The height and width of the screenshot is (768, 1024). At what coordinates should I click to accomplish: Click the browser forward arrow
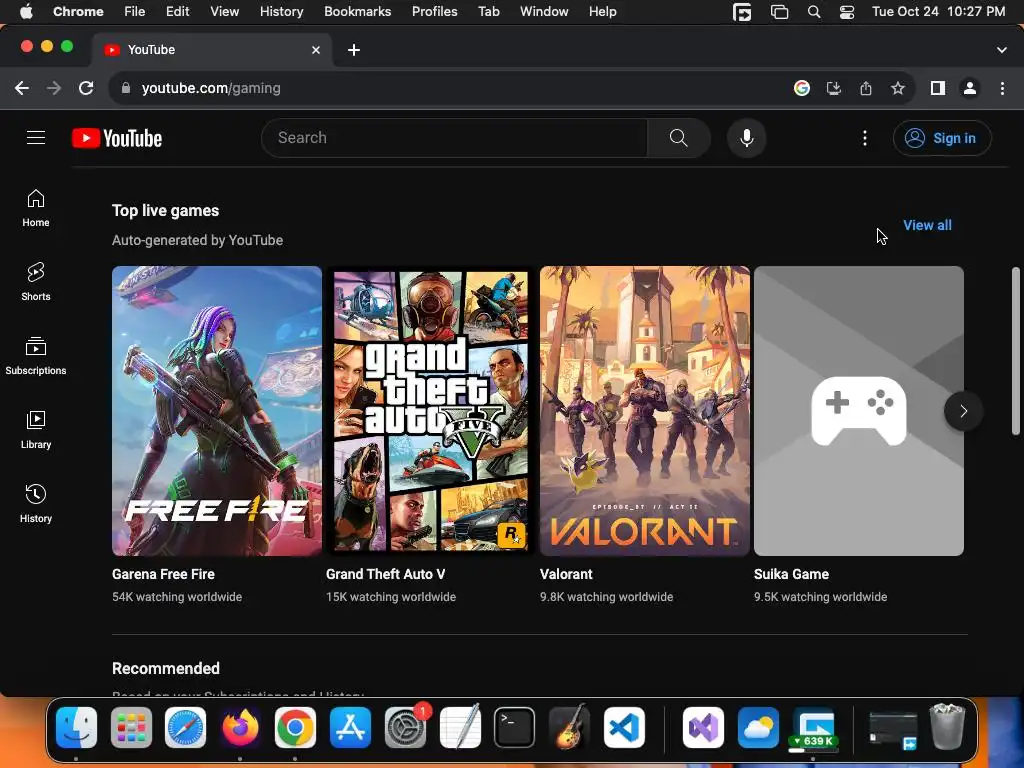pyautogui.click(x=54, y=88)
